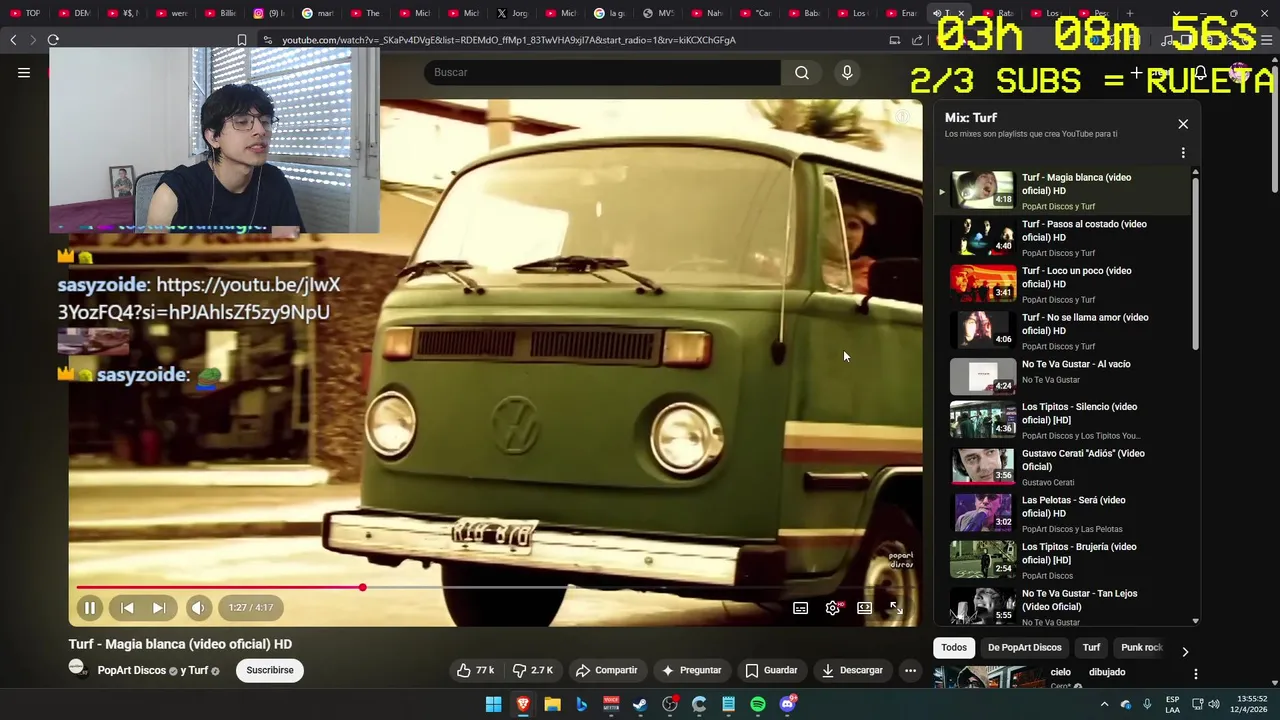Open the video settings gear
The image size is (1280, 720).
point(833,608)
